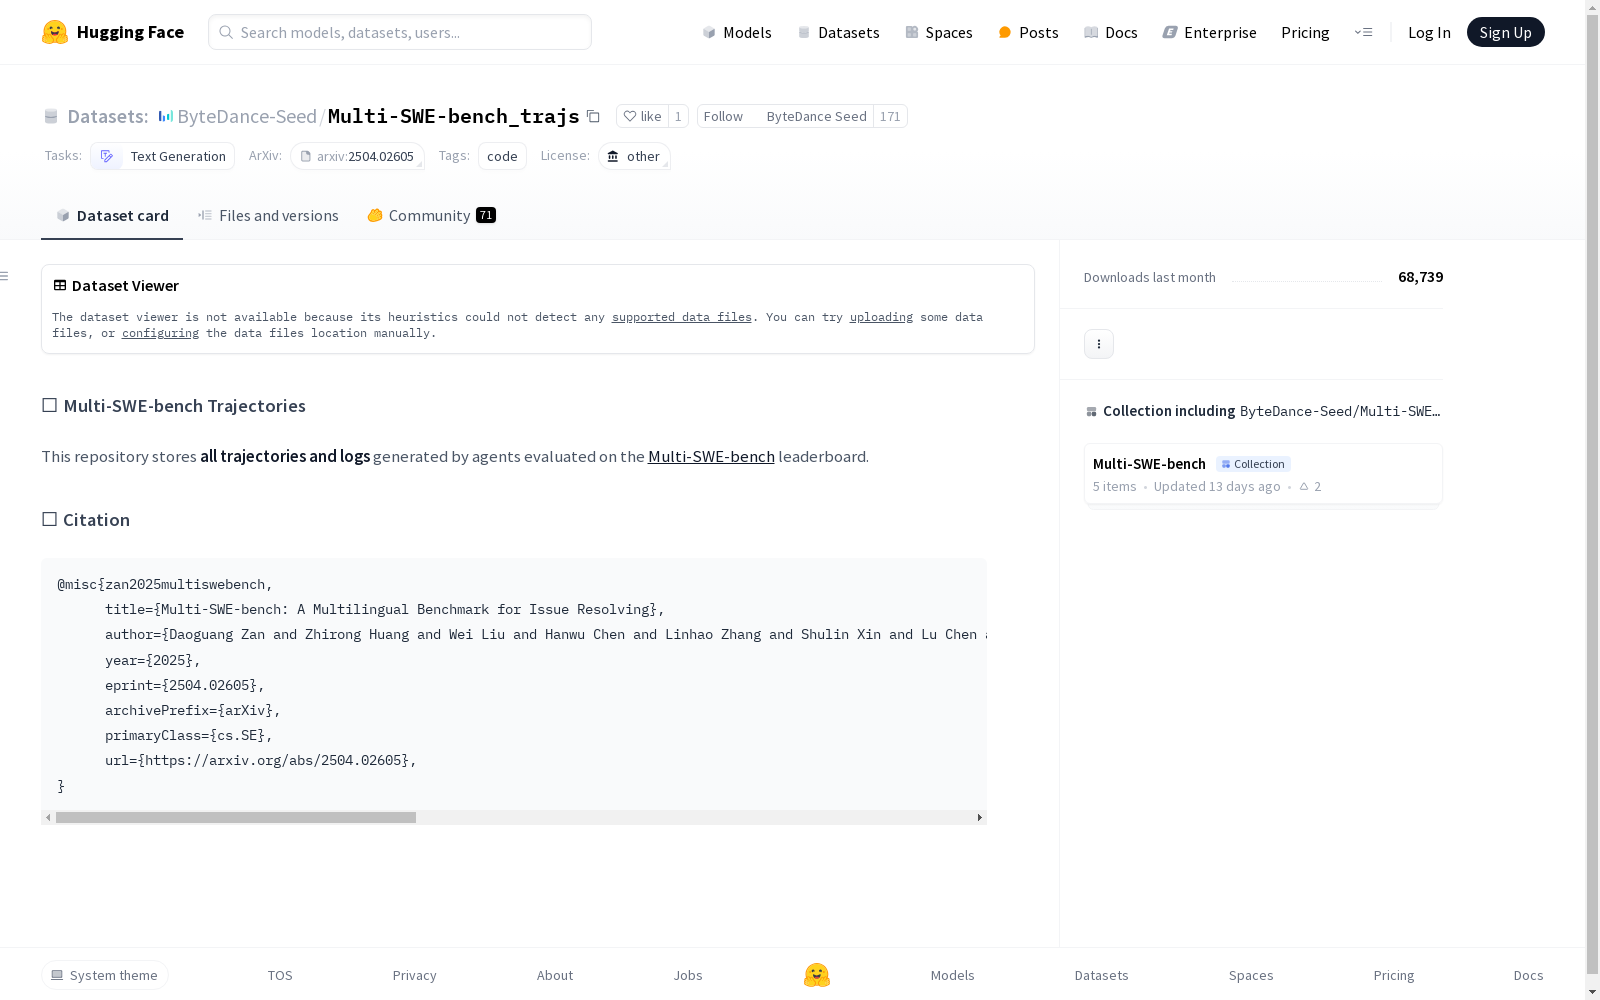Click the Files and versions icon

click(x=205, y=215)
